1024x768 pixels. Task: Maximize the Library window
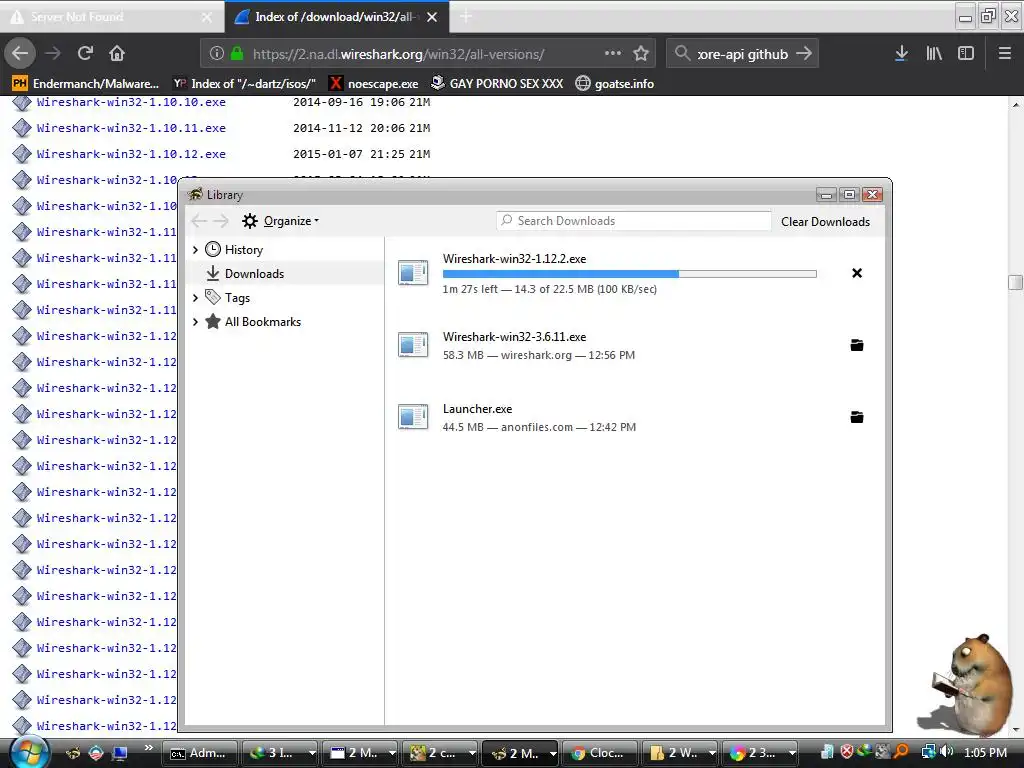[849, 195]
